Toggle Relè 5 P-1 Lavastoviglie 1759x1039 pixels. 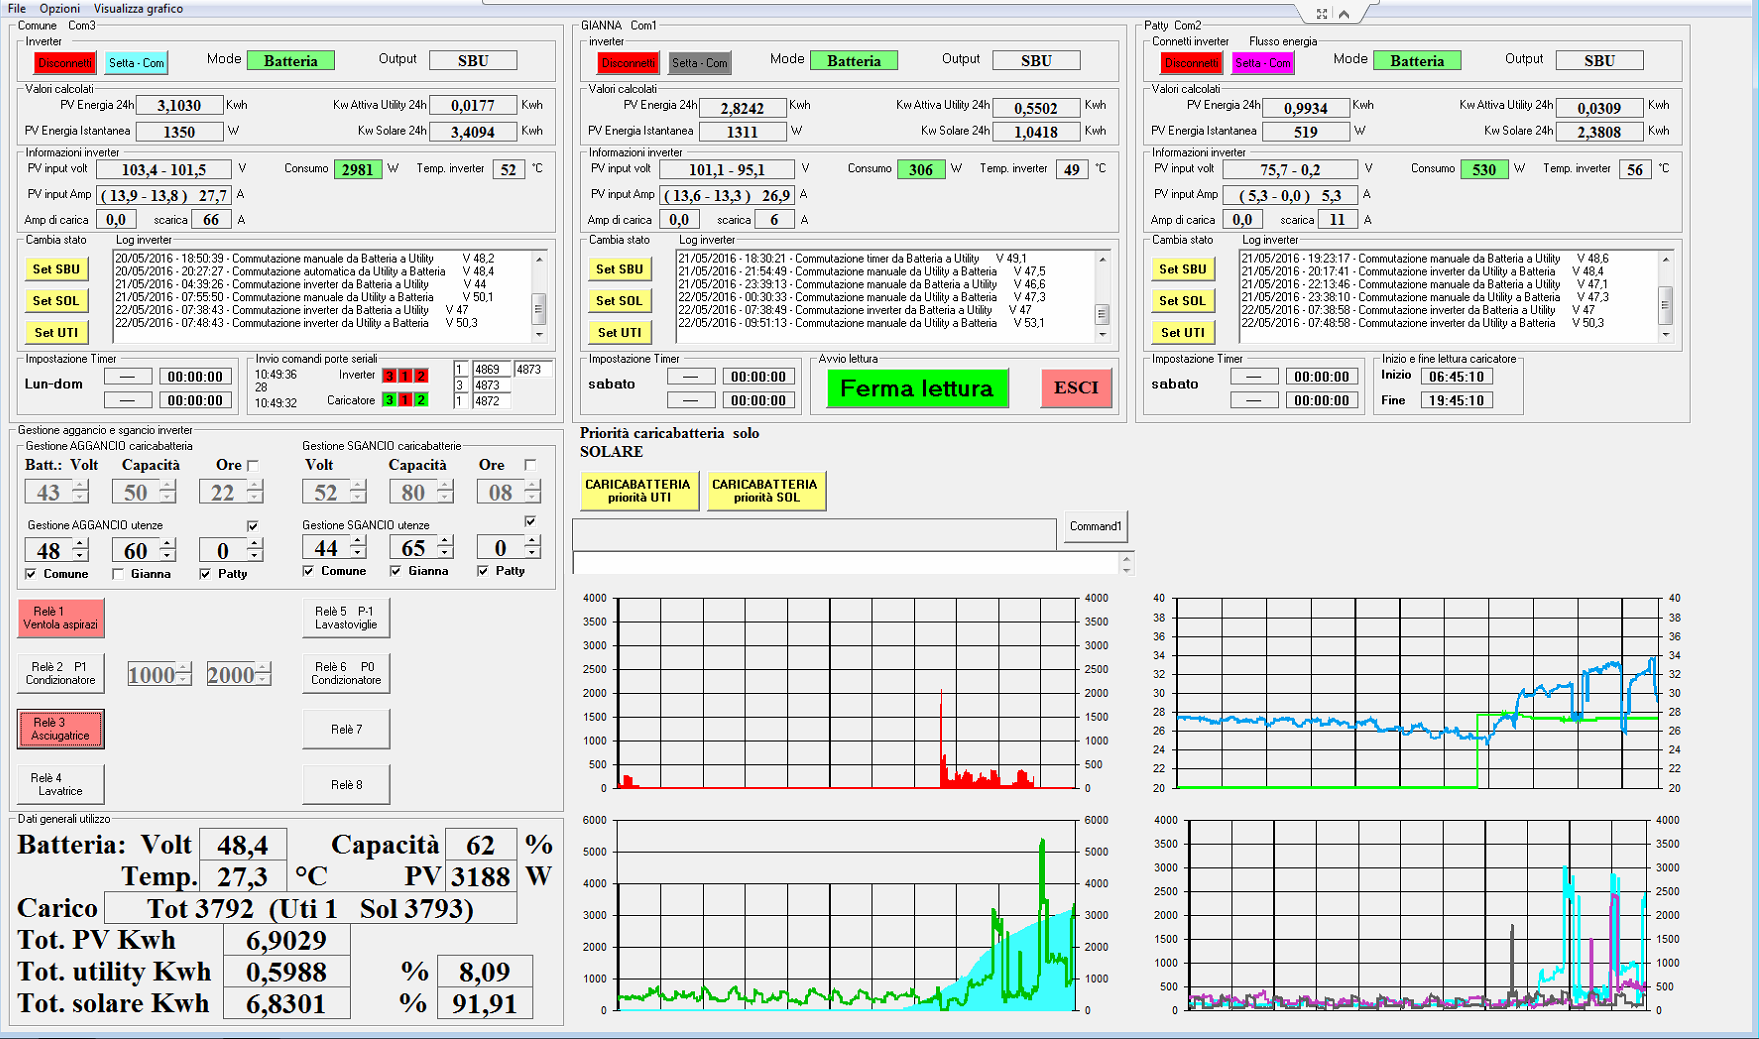click(346, 618)
